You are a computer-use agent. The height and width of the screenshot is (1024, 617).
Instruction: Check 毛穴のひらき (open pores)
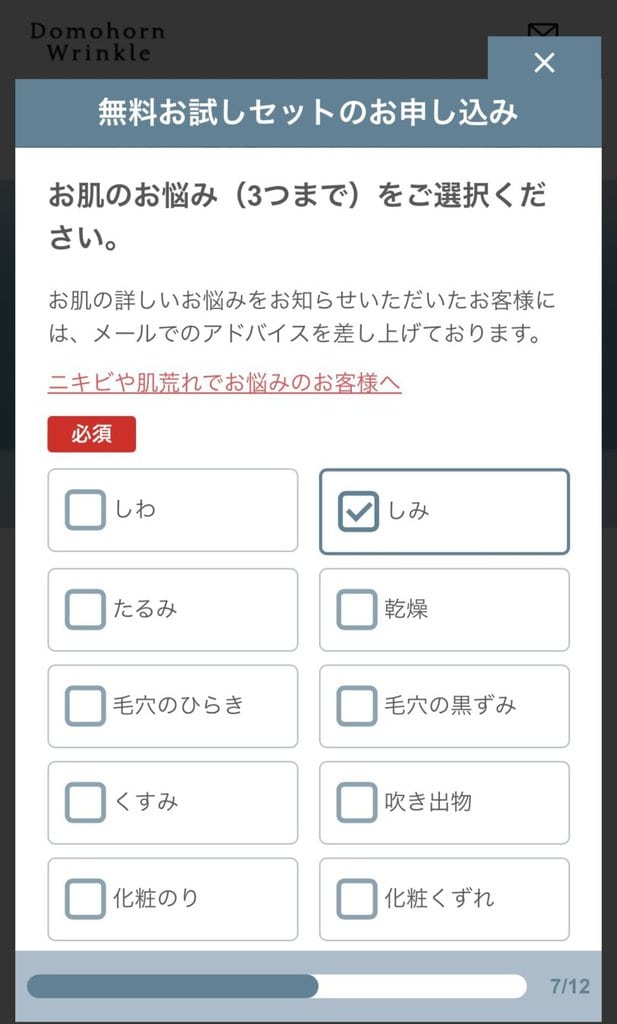point(85,706)
